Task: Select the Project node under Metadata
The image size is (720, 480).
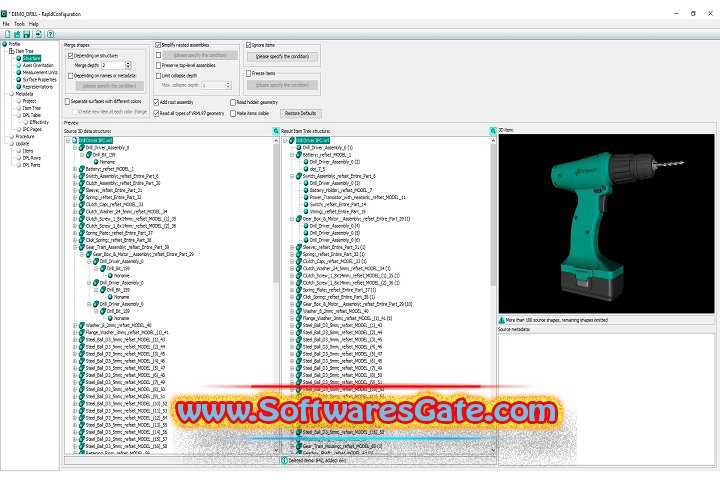Action: click(x=29, y=101)
